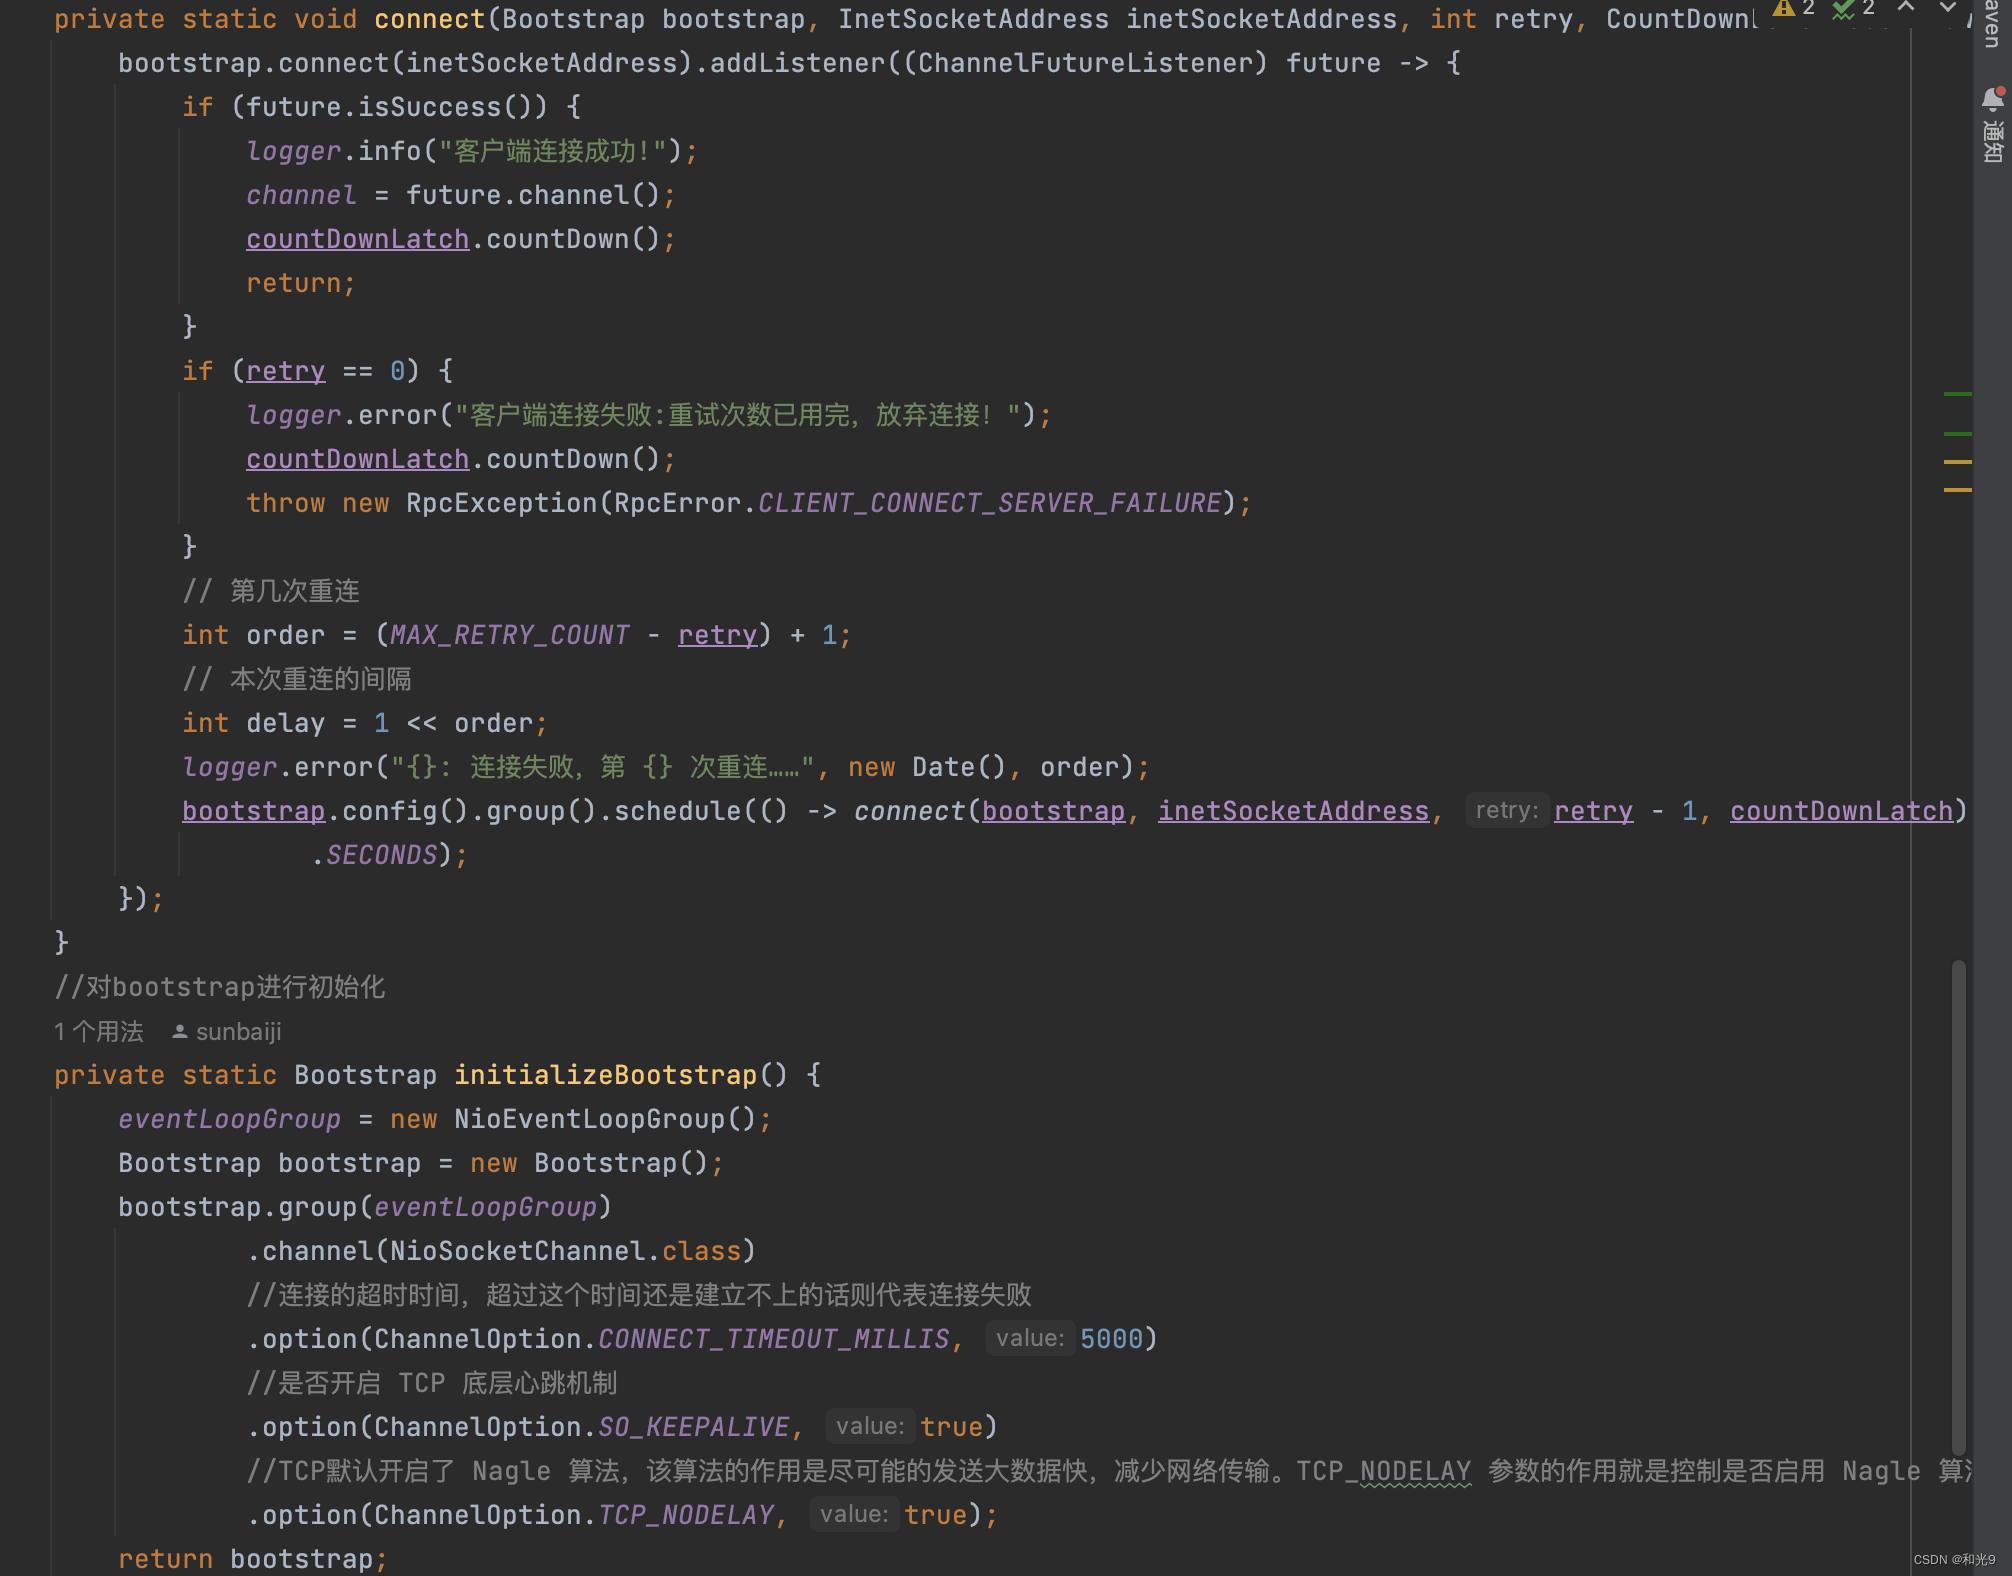The image size is (2012, 1576).
Task: Click "channel = future.channel();" assignment
Action: [461, 195]
